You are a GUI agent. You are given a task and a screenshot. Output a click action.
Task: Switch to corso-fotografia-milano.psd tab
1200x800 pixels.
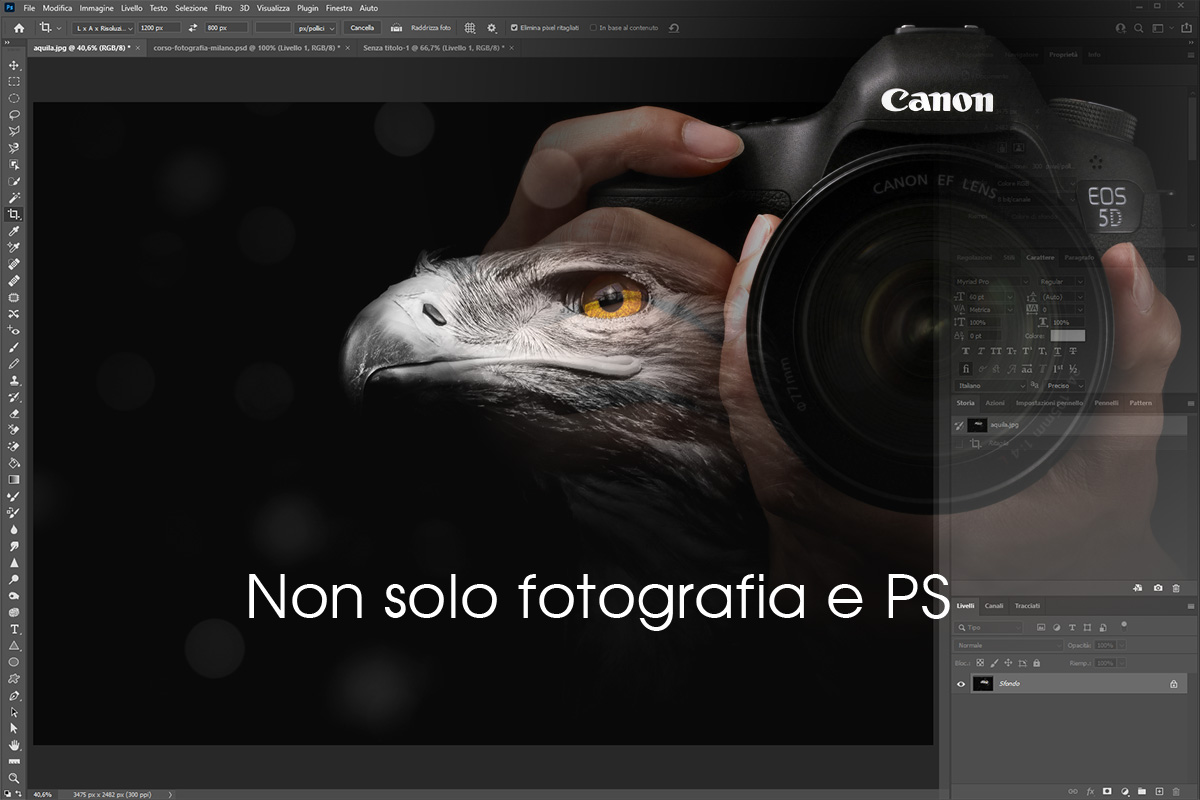245,47
